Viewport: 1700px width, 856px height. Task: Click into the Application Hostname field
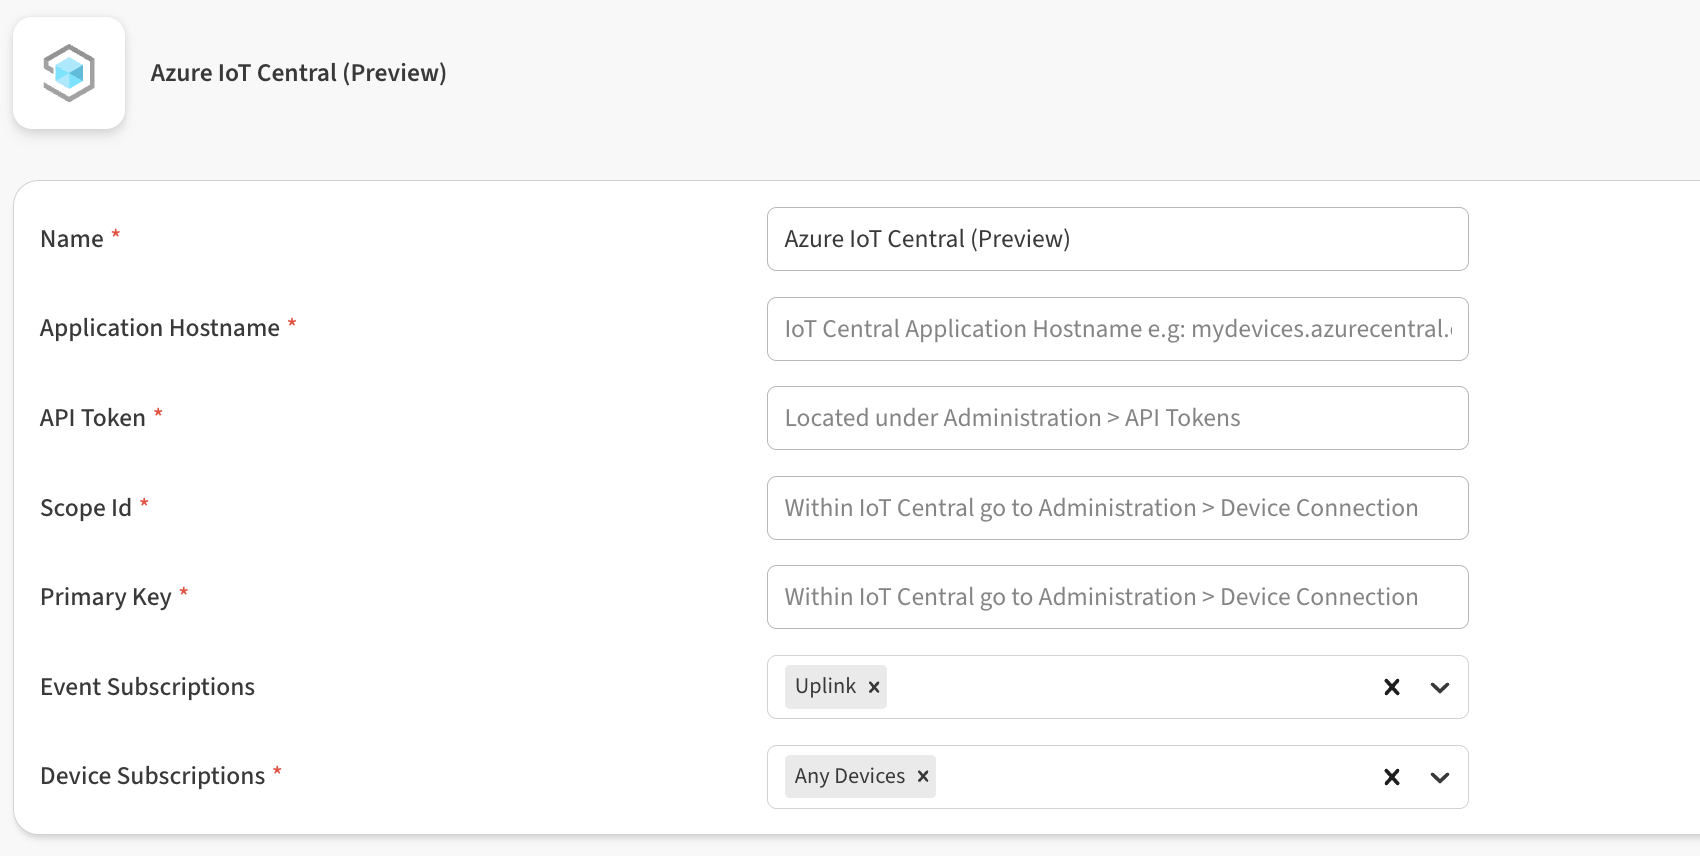tap(1117, 329)
